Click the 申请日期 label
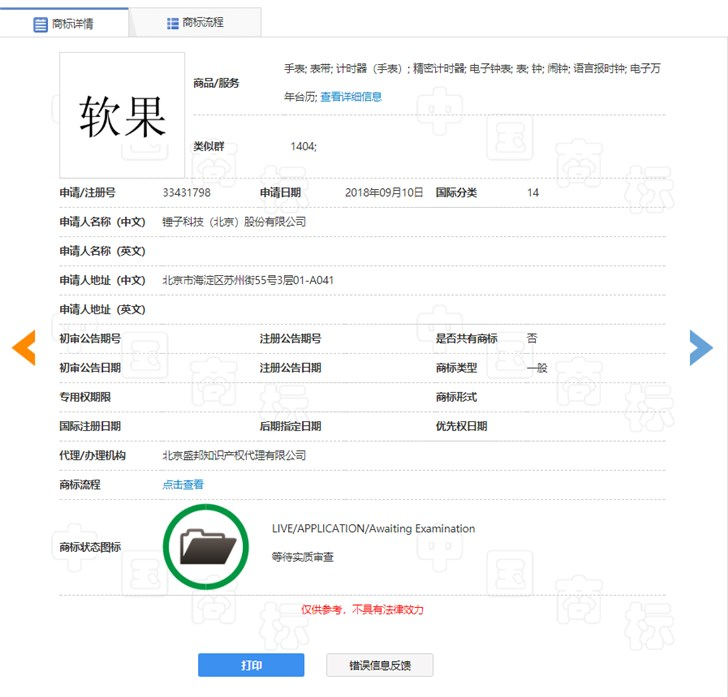Viewport: 728px width, 697px height. pos(280,193)
